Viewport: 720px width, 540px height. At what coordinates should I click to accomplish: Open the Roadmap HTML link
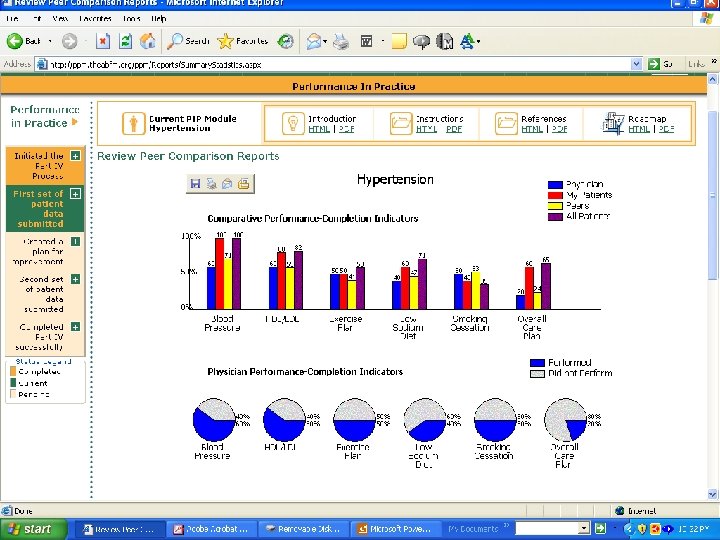point(639,129)
